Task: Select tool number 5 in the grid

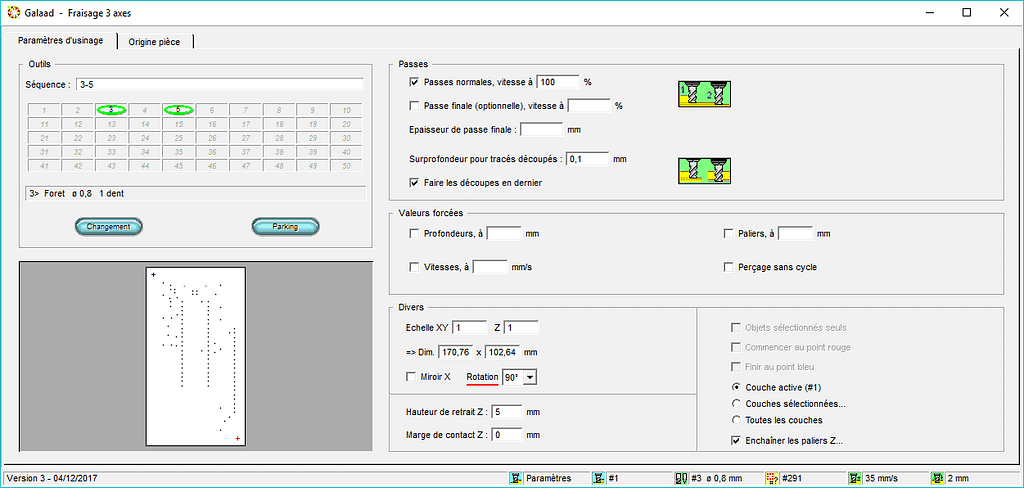Action: [x=178, y=110]
